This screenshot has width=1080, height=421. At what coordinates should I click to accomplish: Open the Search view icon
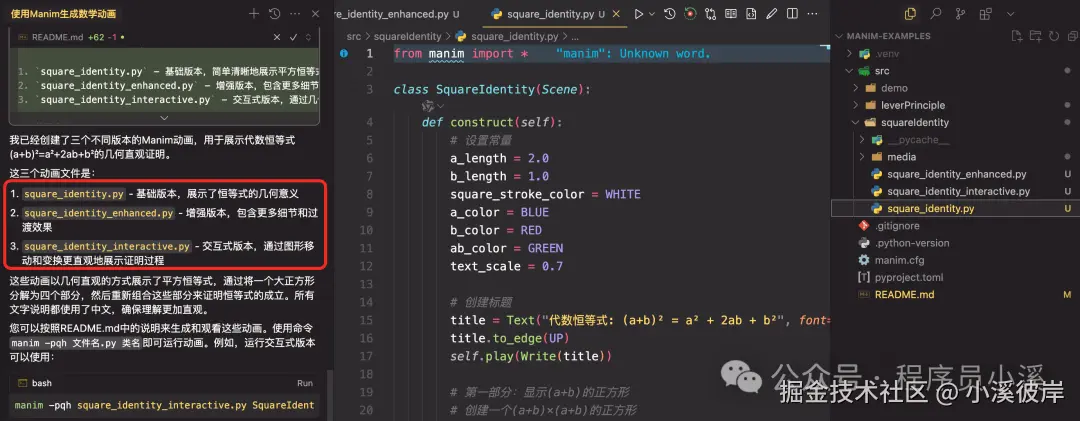tap(935, 13)
